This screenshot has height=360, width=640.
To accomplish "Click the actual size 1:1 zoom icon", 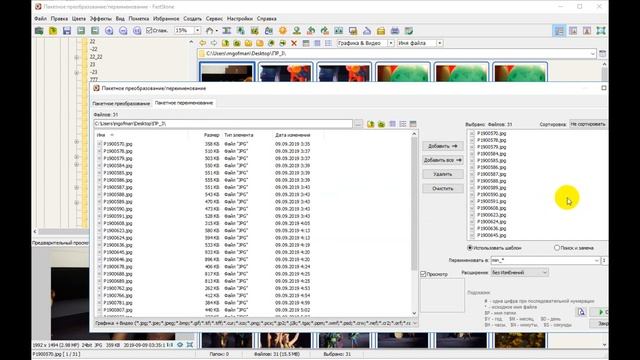I will tap(137, 31).
